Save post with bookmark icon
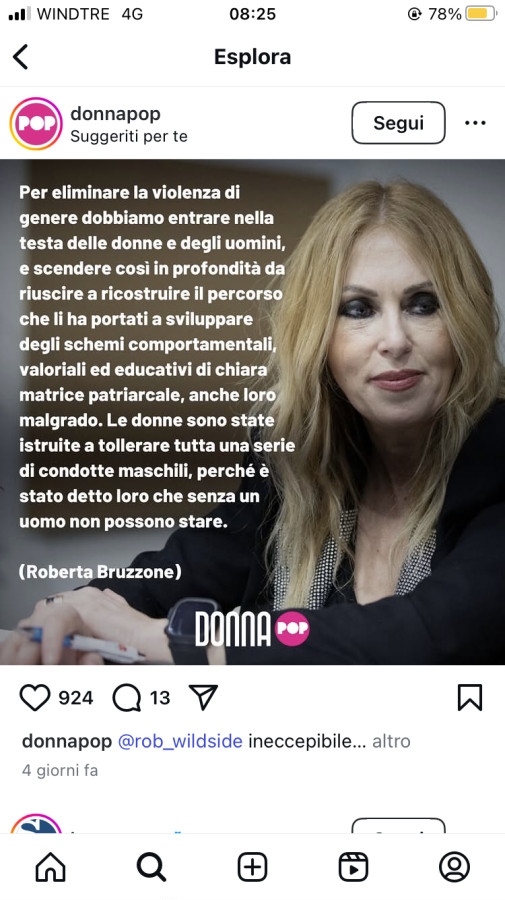The image size is (505, 900). point(470,697)
